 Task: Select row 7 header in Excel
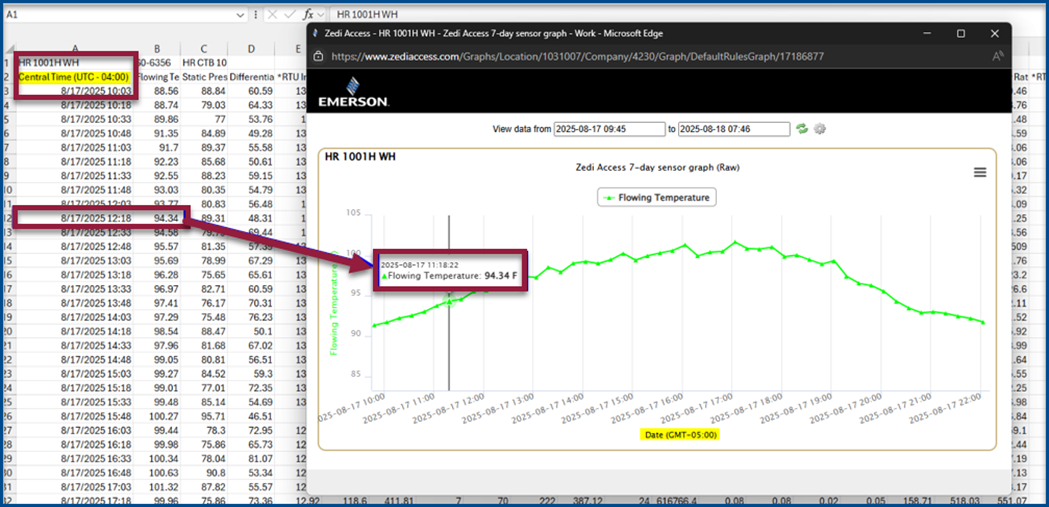click(9, 147)
